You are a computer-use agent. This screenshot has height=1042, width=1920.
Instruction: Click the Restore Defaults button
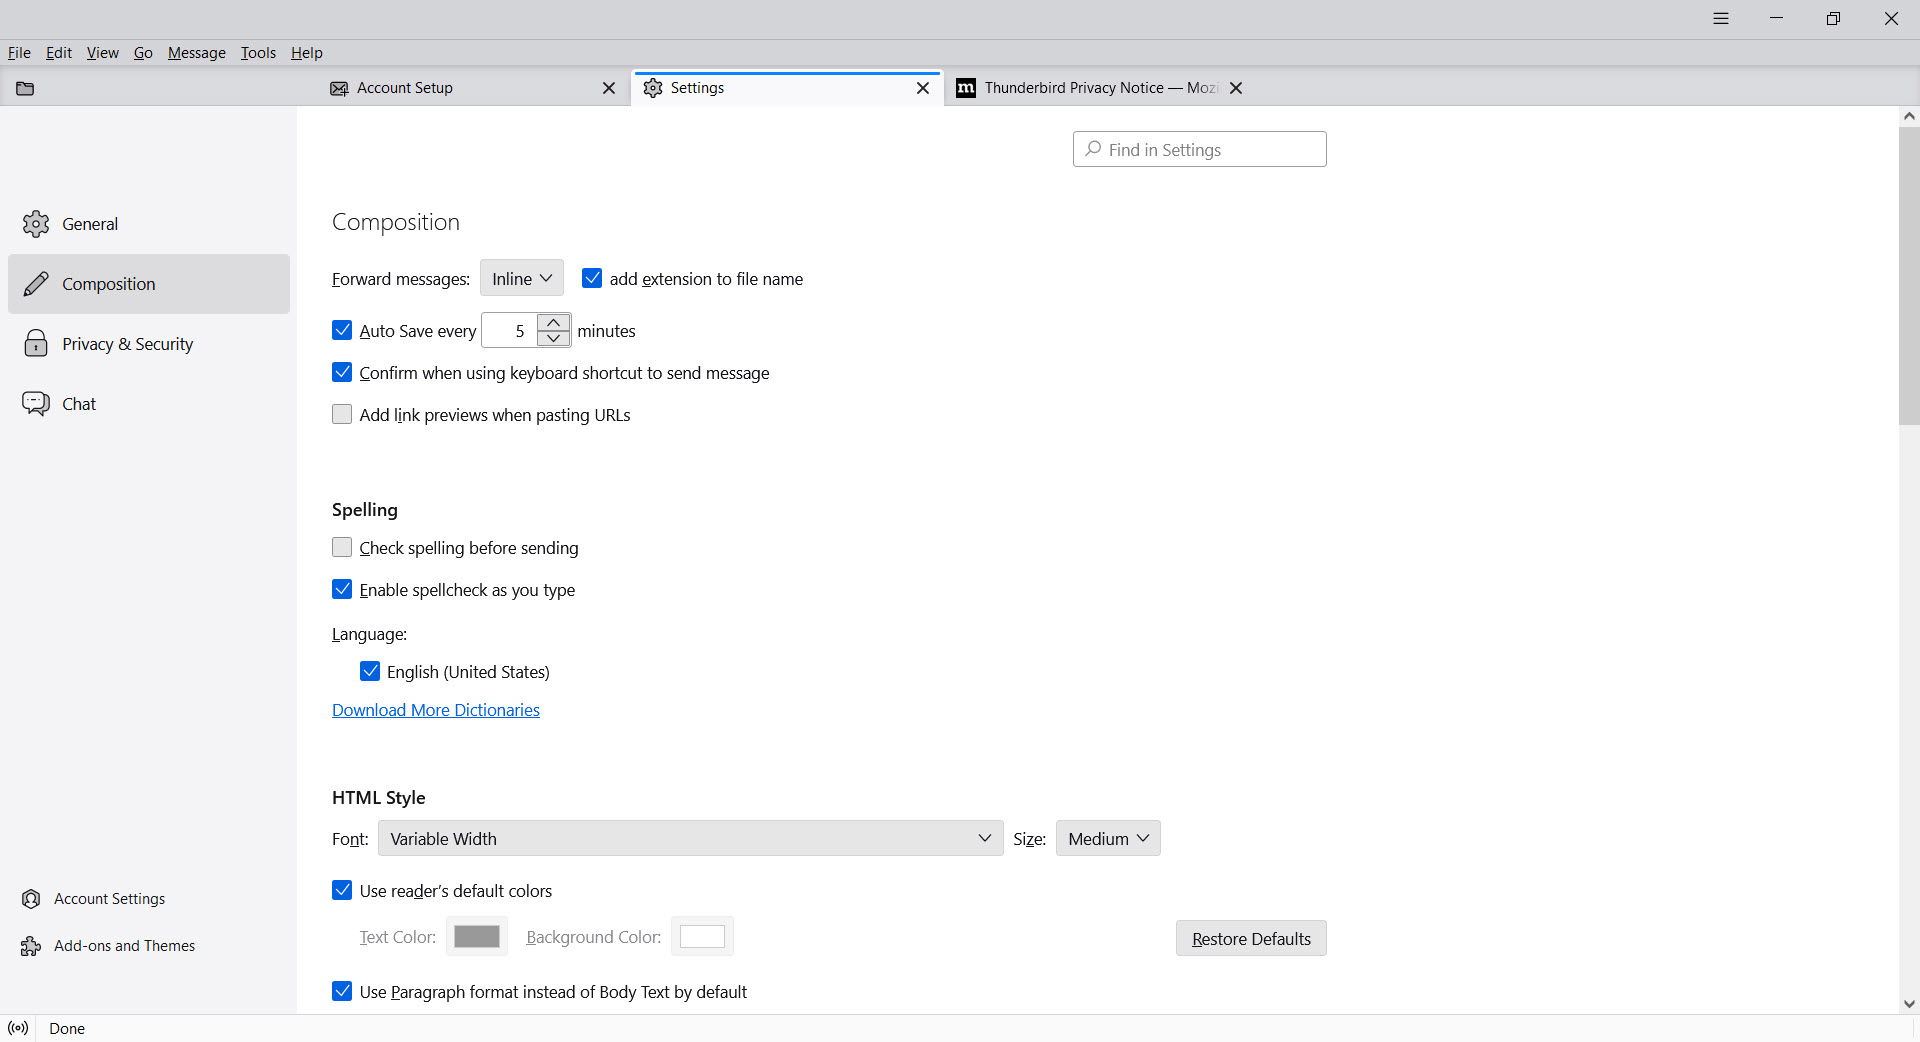pyautogui.click(x=1250, y=939)
